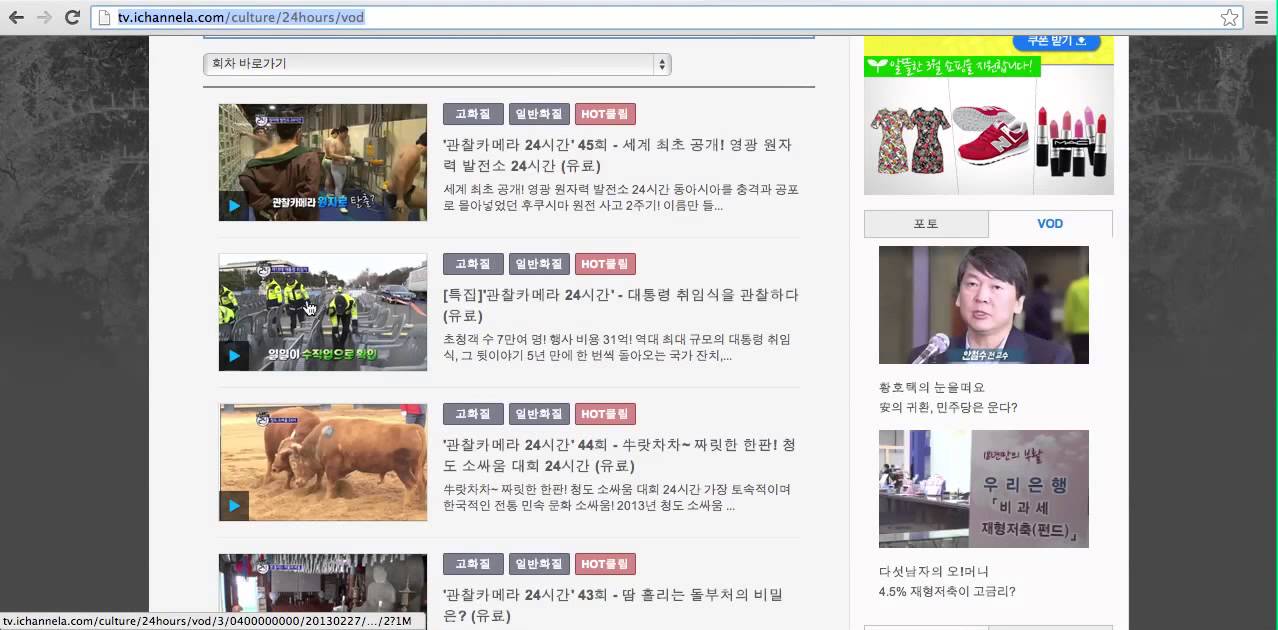This screenshot has width=1278, height=630.
Task: Select 고화질 for episode 44
Action: tap(473, 414)
